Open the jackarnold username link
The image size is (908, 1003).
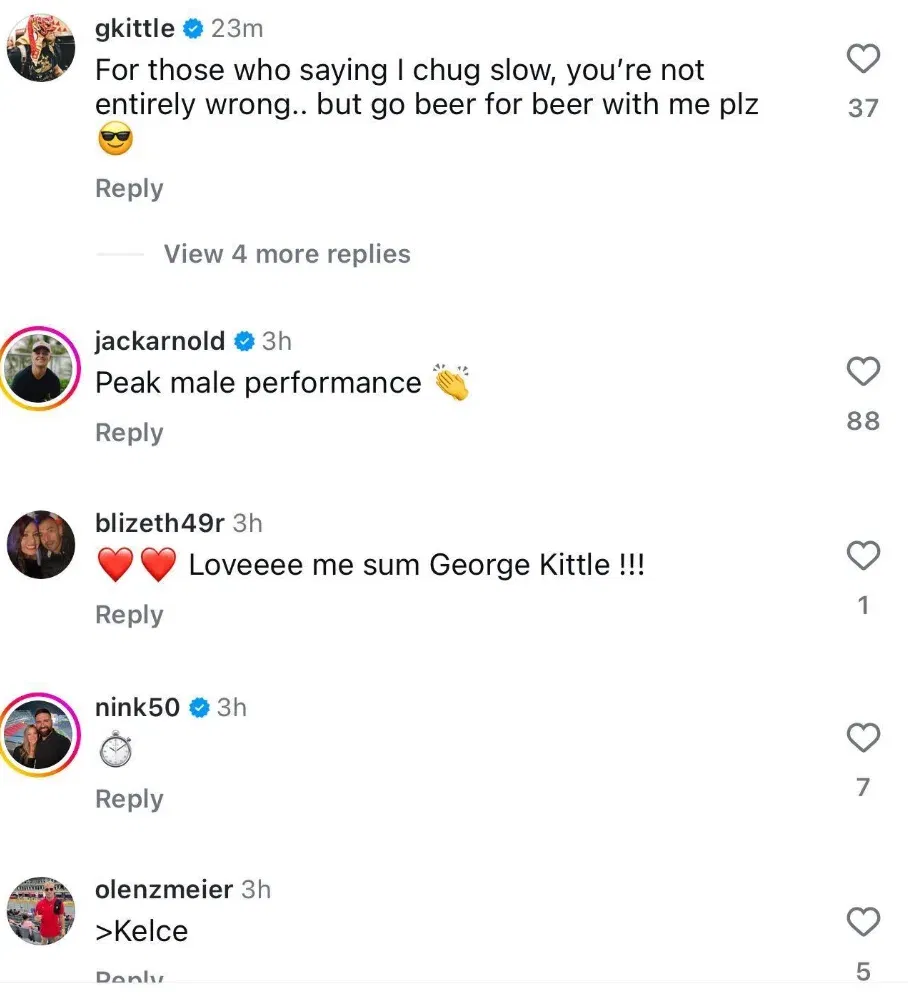pyautogui.click(x=160, y=341)
